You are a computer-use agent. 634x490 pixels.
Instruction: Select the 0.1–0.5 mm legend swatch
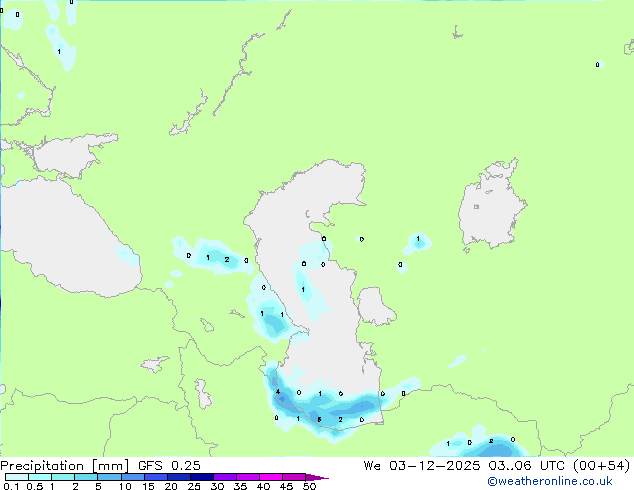(17, 477)
